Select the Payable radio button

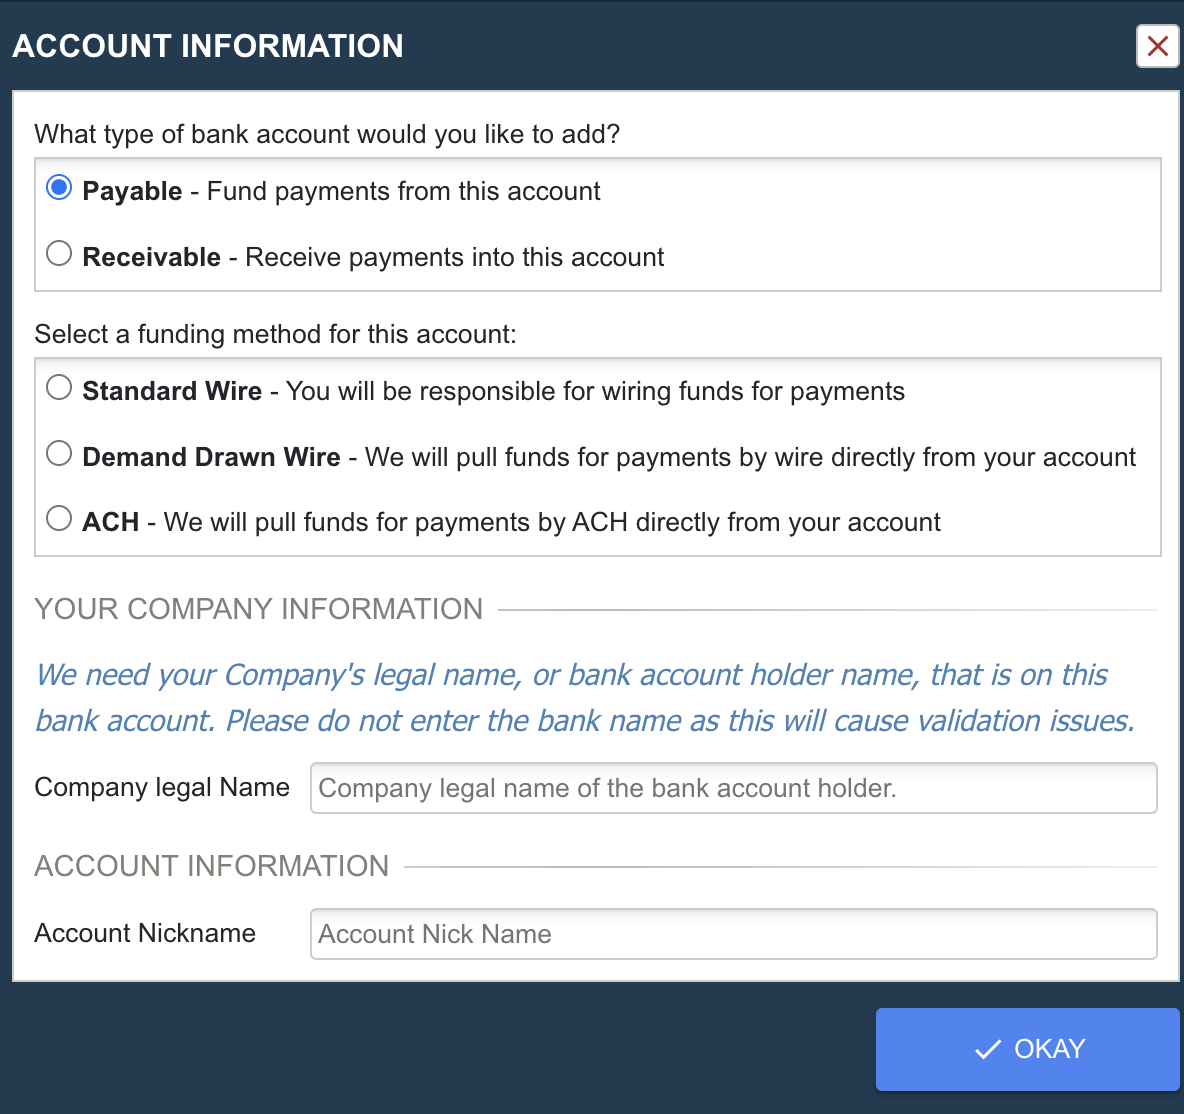point(59,188)
